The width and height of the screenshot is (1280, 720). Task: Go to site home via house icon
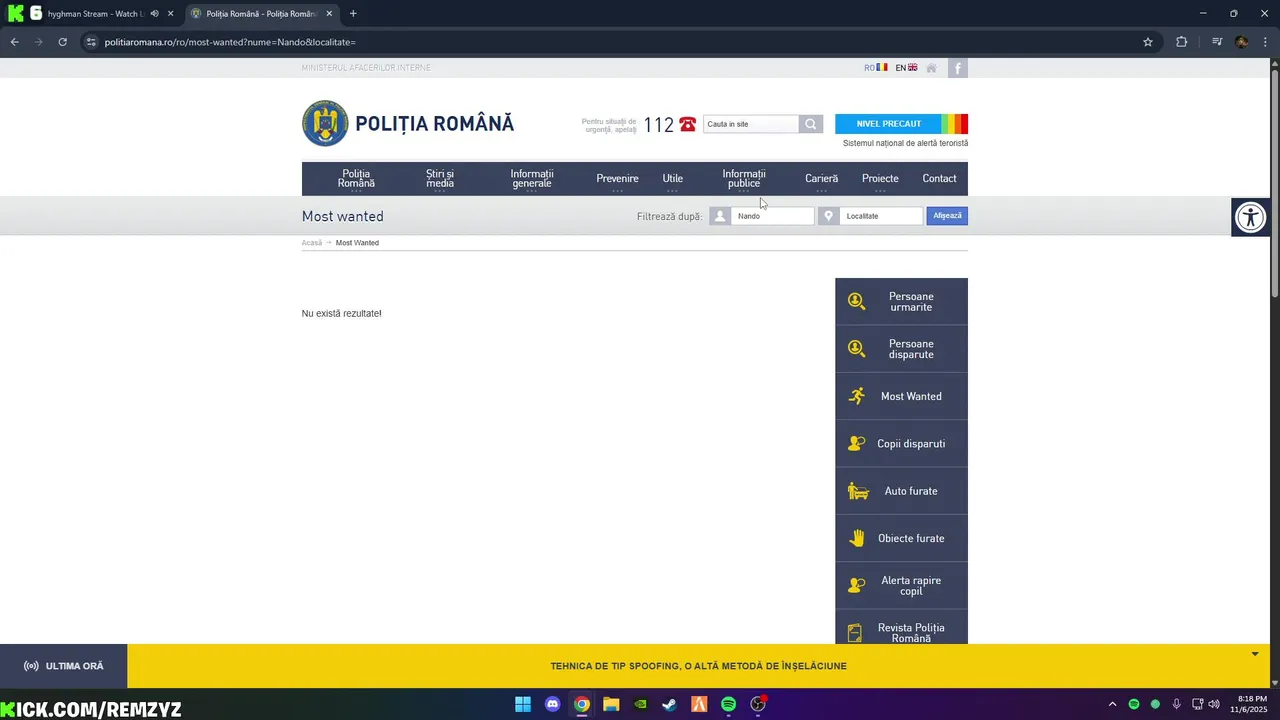pos(931,68)
